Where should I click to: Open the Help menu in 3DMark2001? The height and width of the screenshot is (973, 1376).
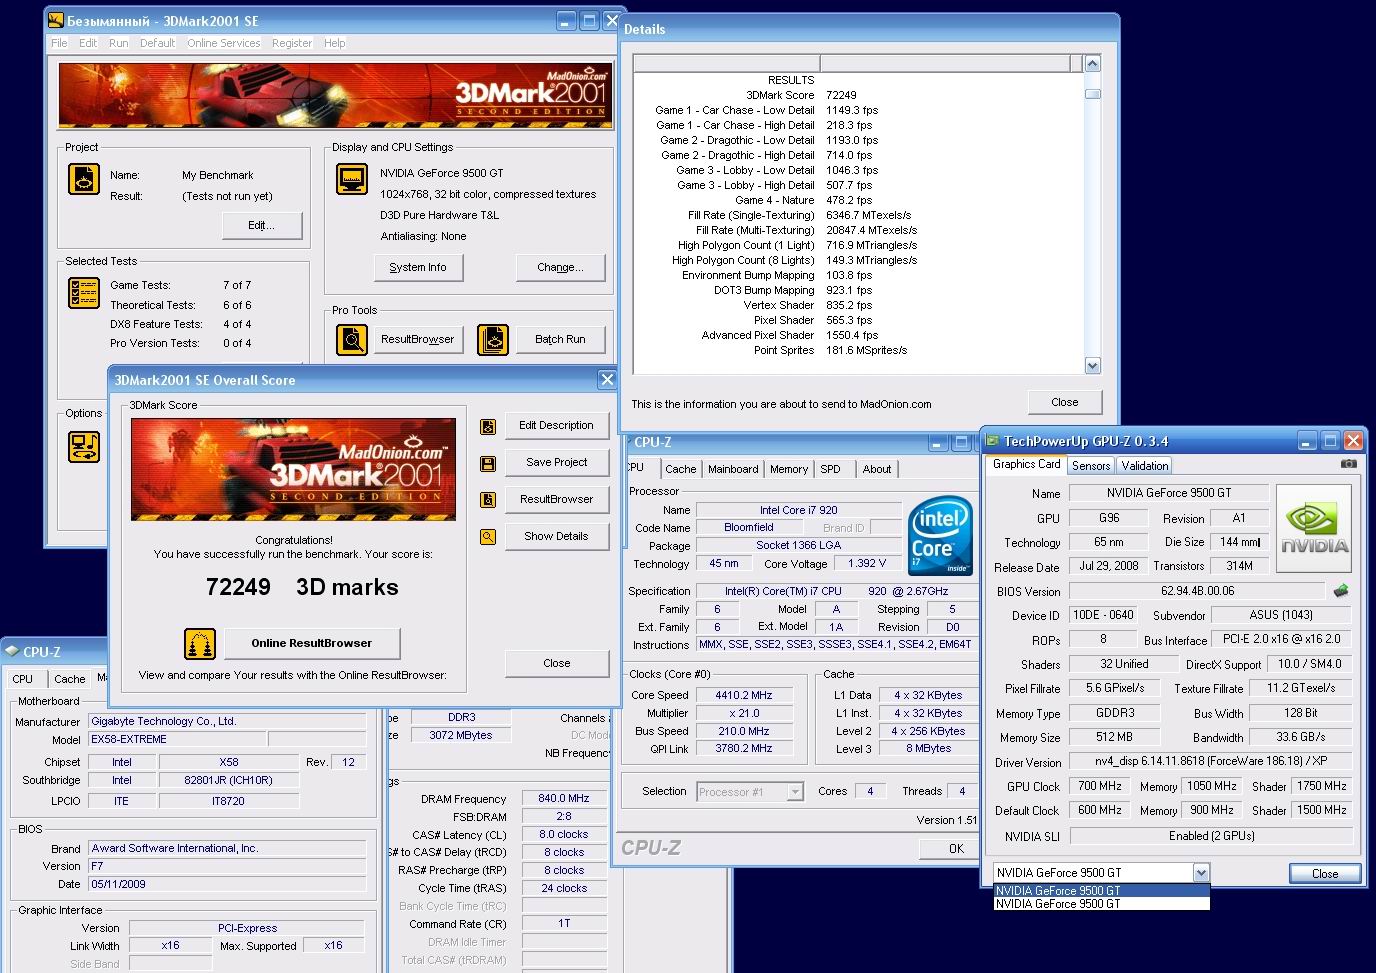point(334,43)
